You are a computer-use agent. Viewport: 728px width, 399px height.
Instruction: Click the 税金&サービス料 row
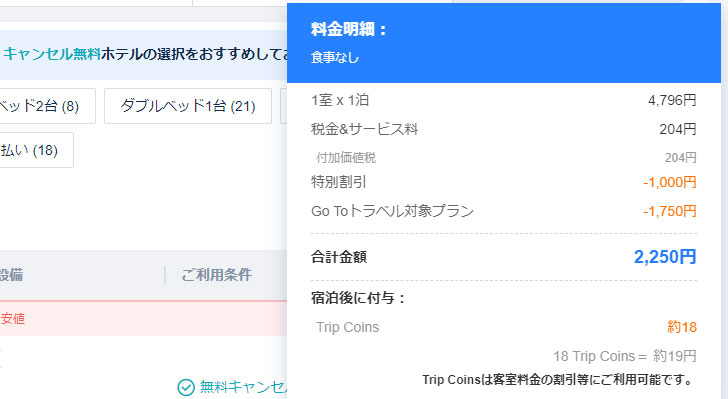coord(504,129)
